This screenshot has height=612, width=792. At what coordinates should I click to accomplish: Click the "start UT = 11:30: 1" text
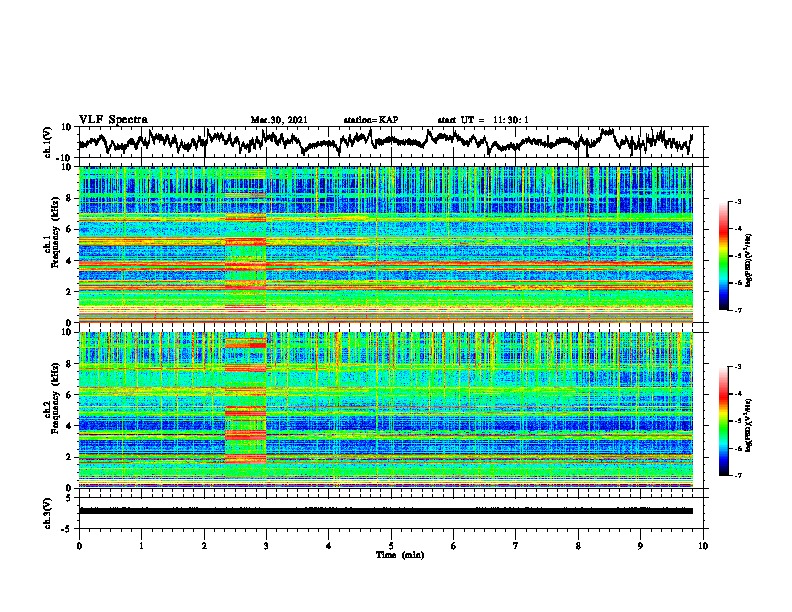[483, 120]
